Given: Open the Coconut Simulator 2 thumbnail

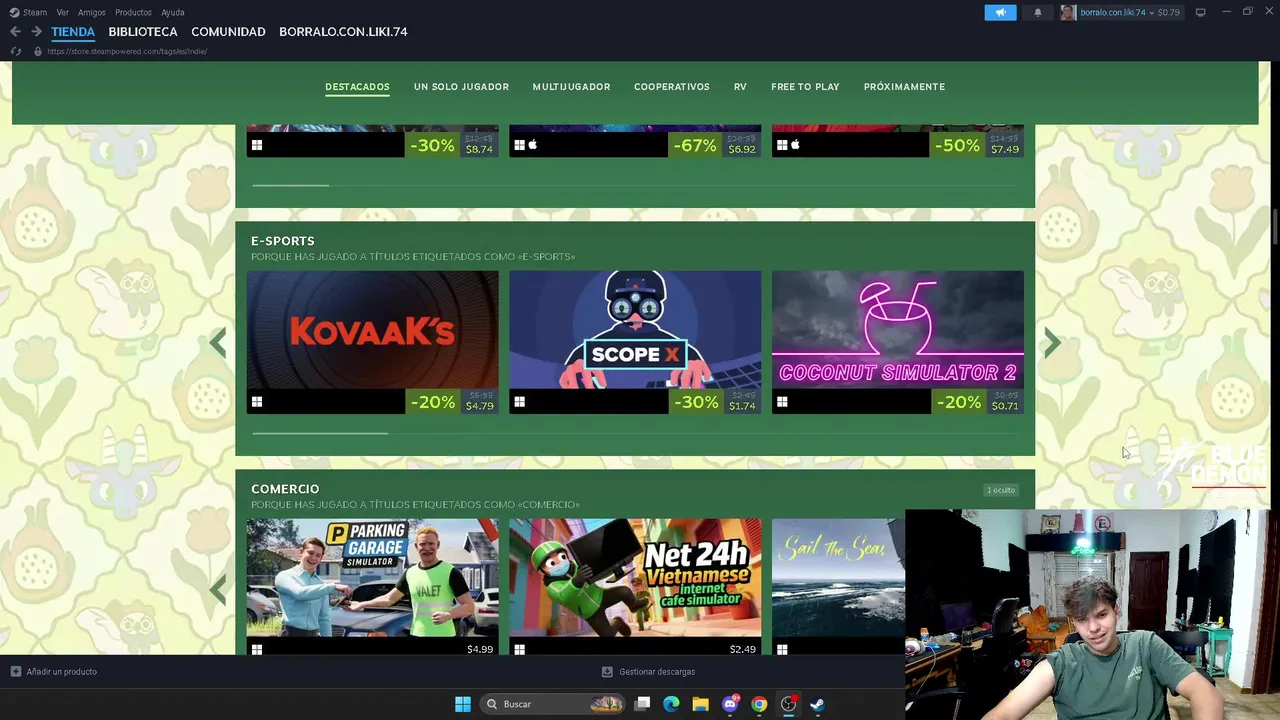Looking at the screenshot, I should tap(897, 330).
